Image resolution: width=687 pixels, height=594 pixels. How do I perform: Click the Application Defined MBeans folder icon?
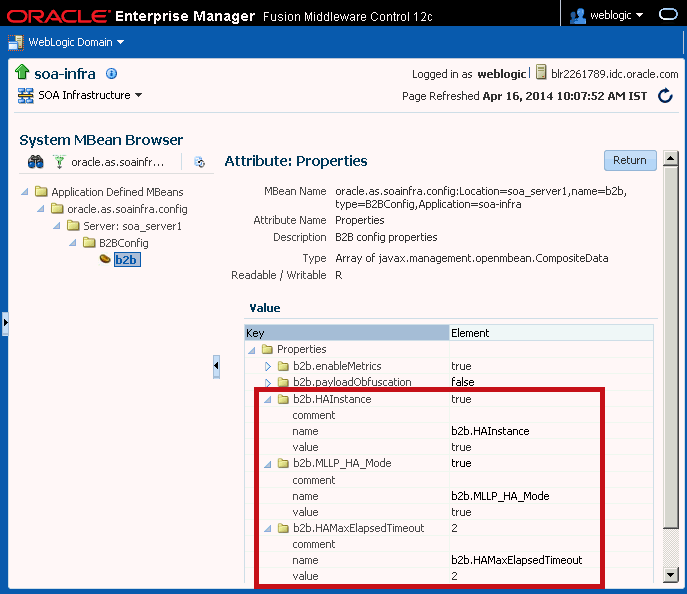41,191
